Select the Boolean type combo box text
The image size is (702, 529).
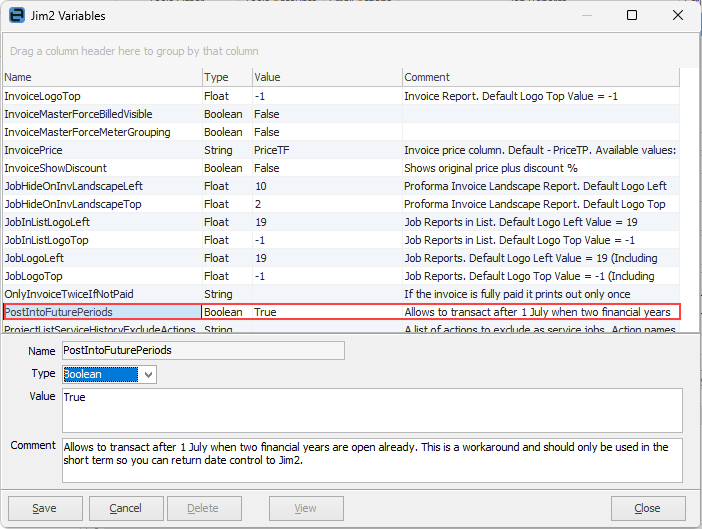101,375
